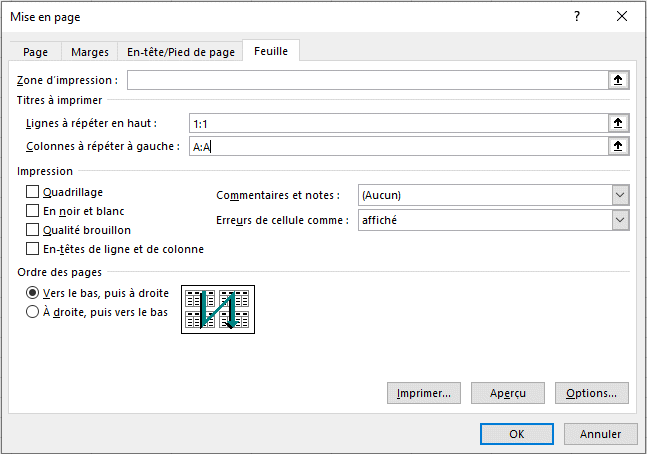Open the En-tête/Pied de page tab
Screen dimensions: 647x454
[x=181, y=52]
